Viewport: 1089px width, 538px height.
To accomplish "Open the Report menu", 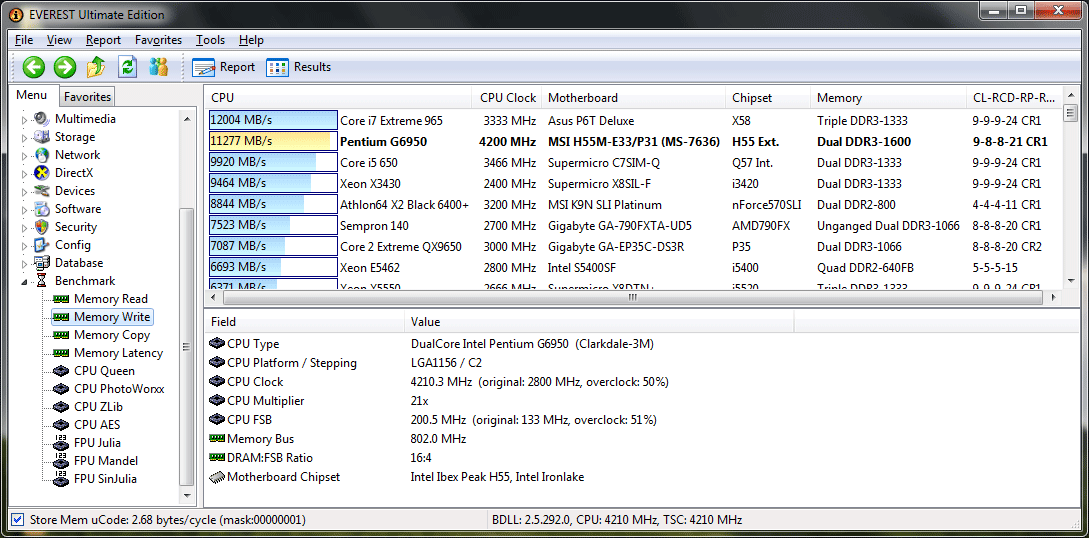I will point(103,40).
